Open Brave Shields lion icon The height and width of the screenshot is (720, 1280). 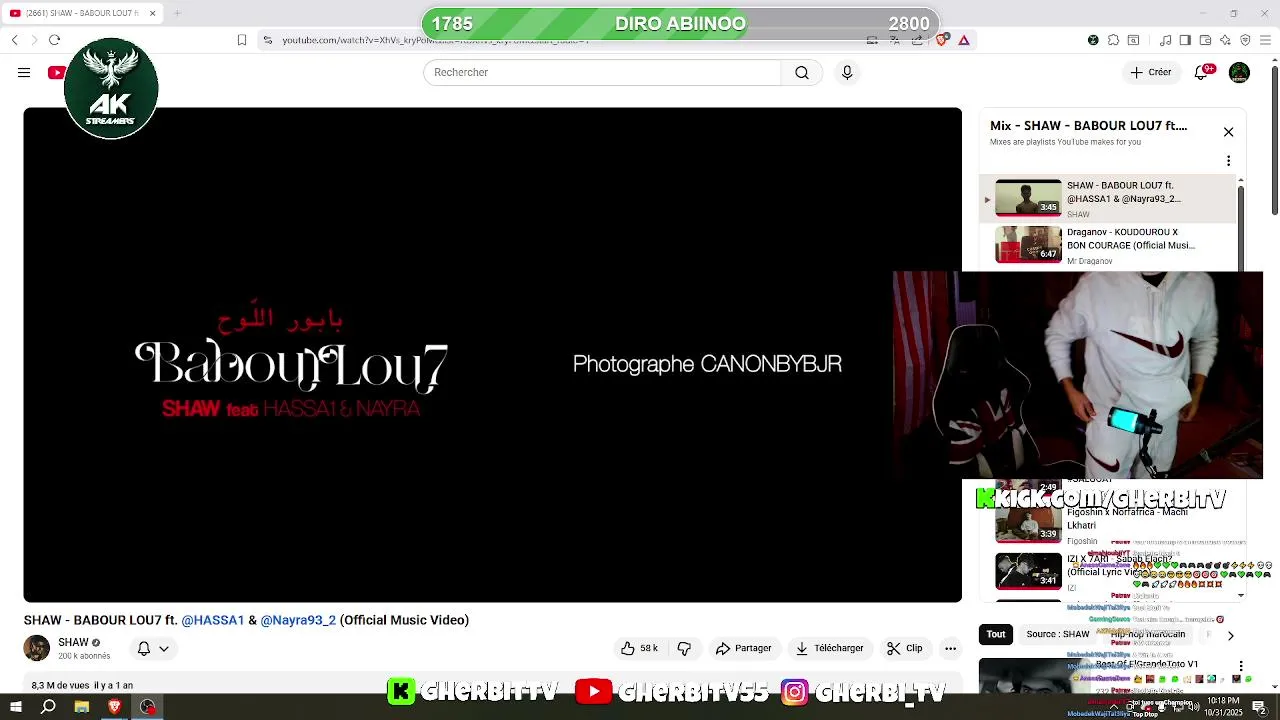coord(941,40)
